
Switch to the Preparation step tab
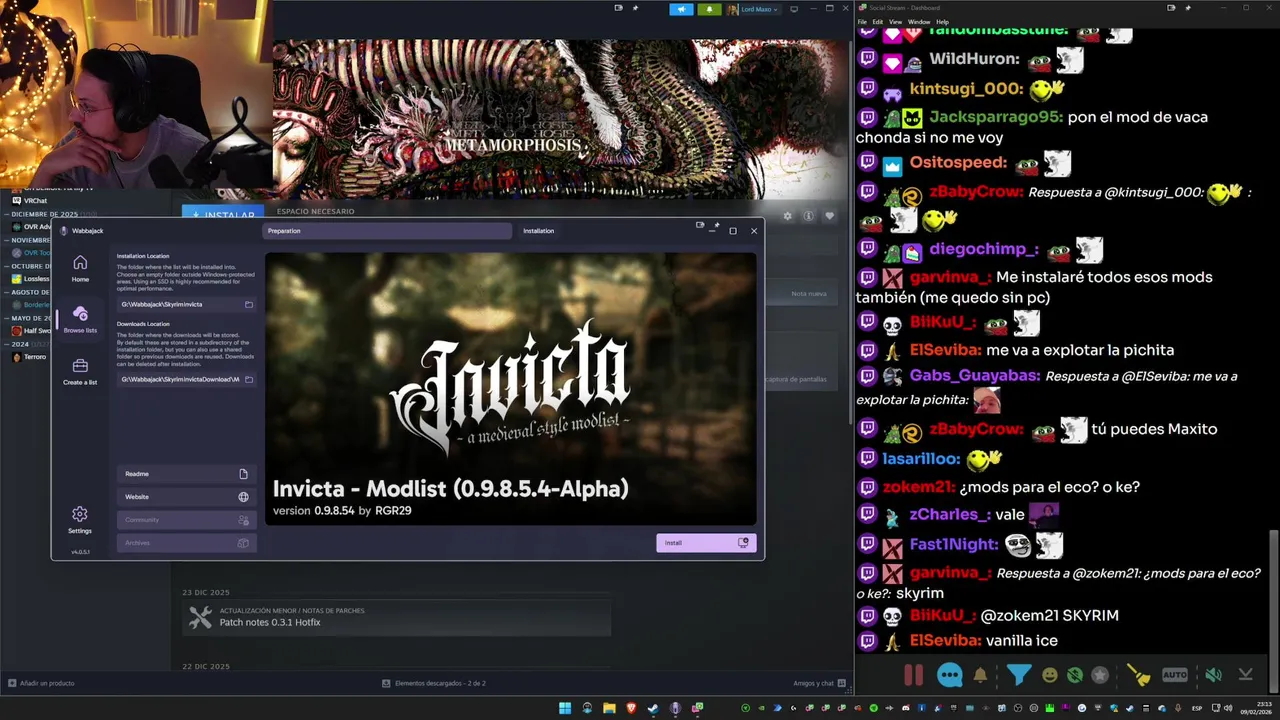click(388, 231)
